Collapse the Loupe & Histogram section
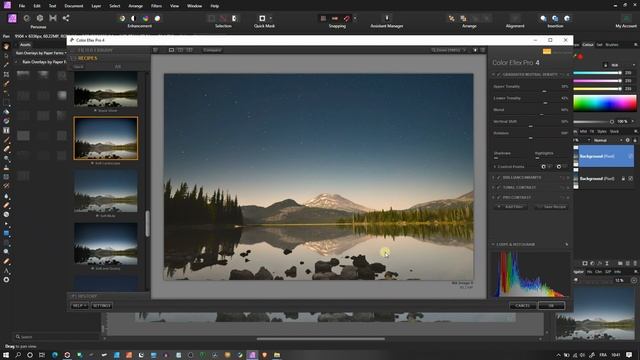Screen dimensions: 640x360 pos(493,244)
